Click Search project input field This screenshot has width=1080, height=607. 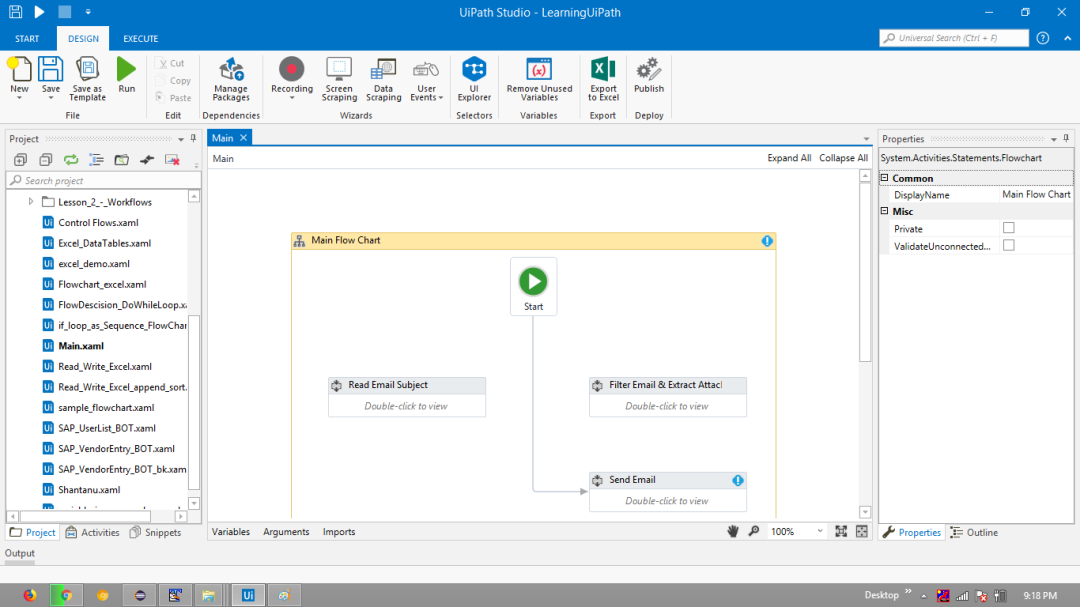(104, 181)
